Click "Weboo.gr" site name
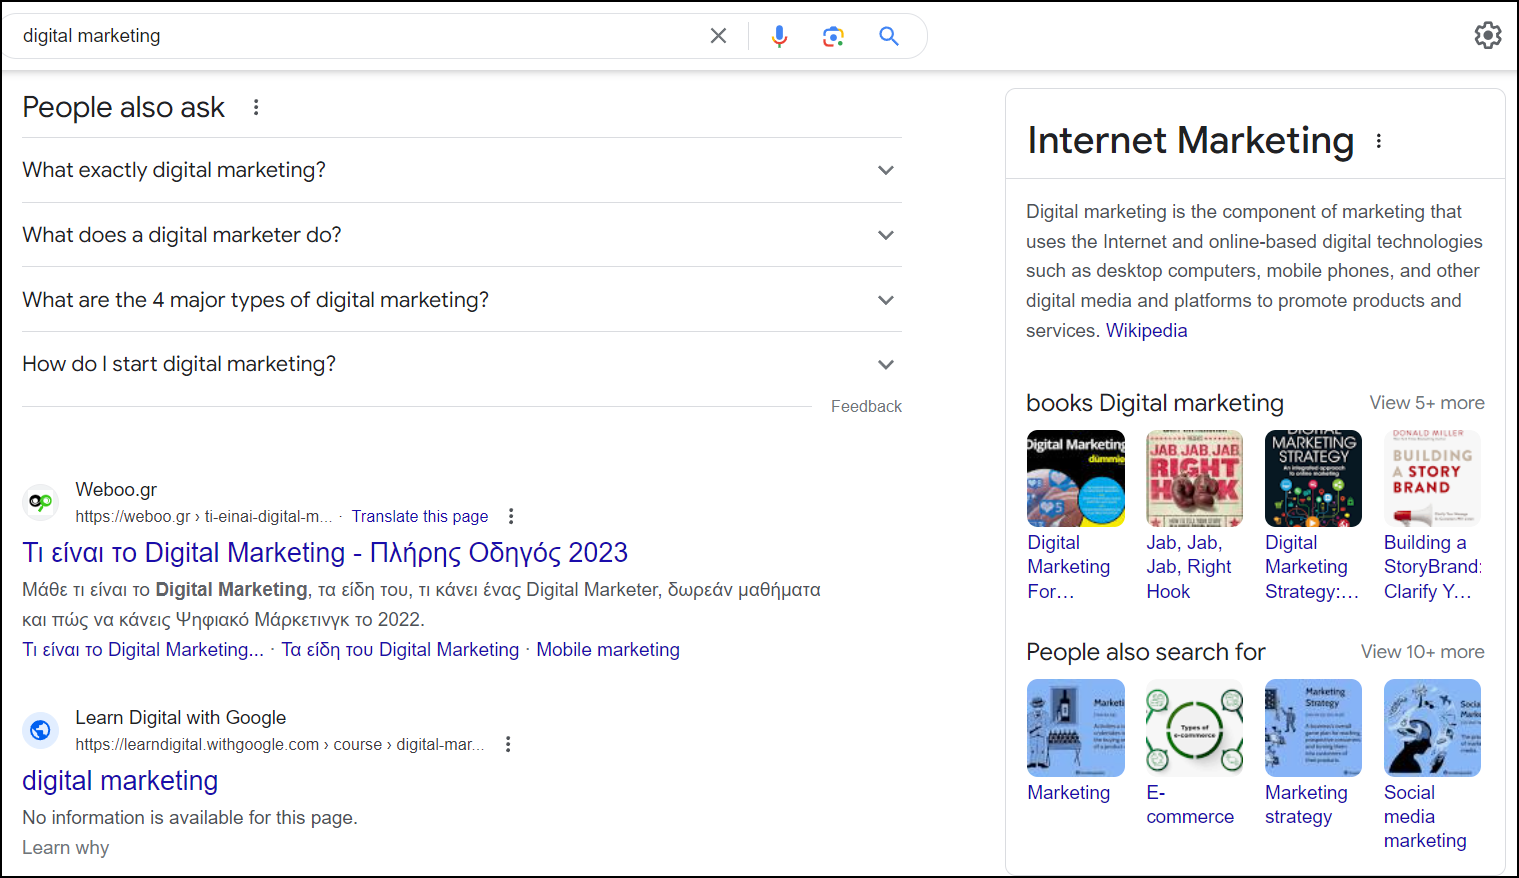The width and height of the screenshot is (1519, 878). (116, 490)
